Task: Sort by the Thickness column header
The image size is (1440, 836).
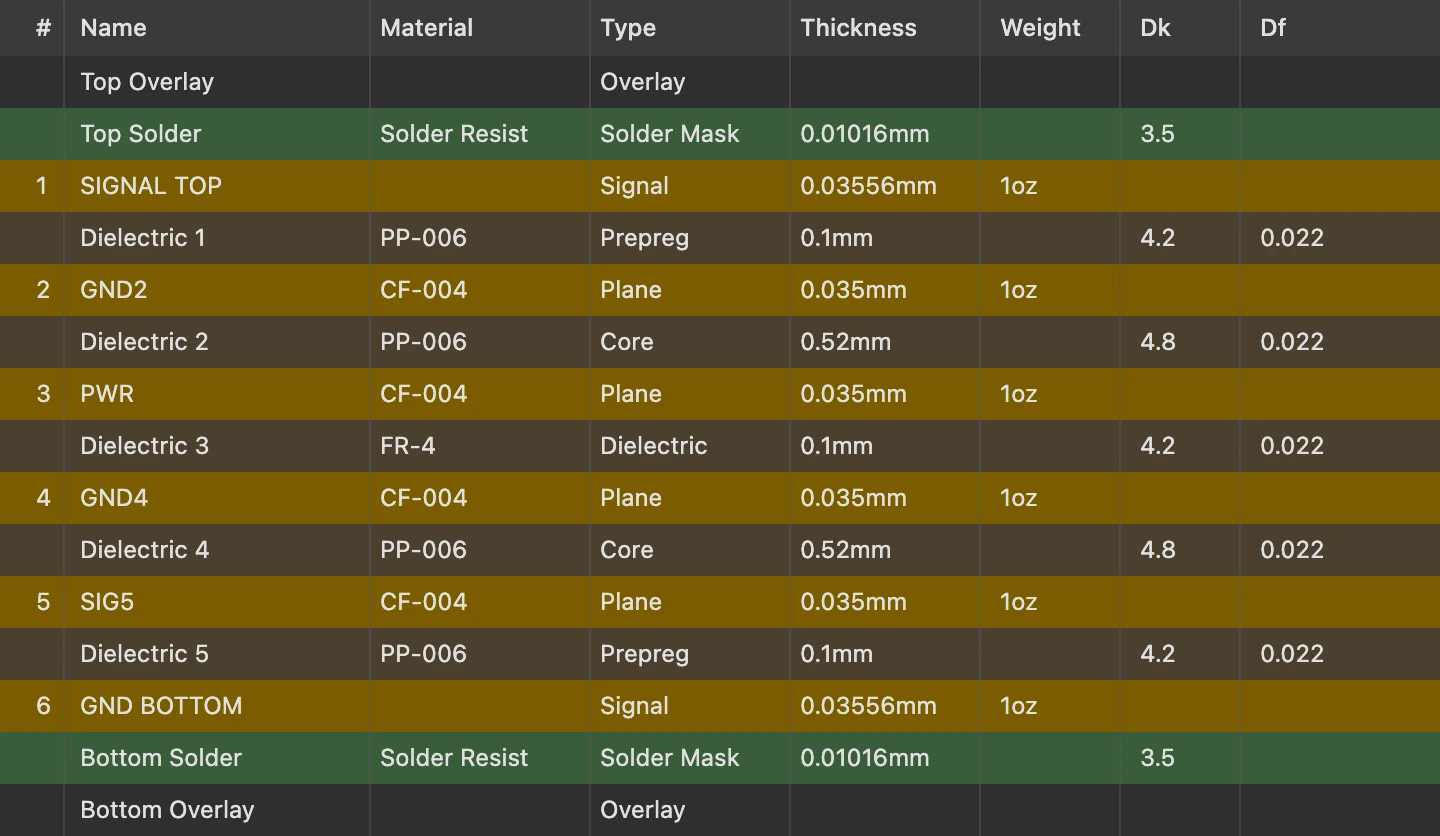Action: pos(858,28)
